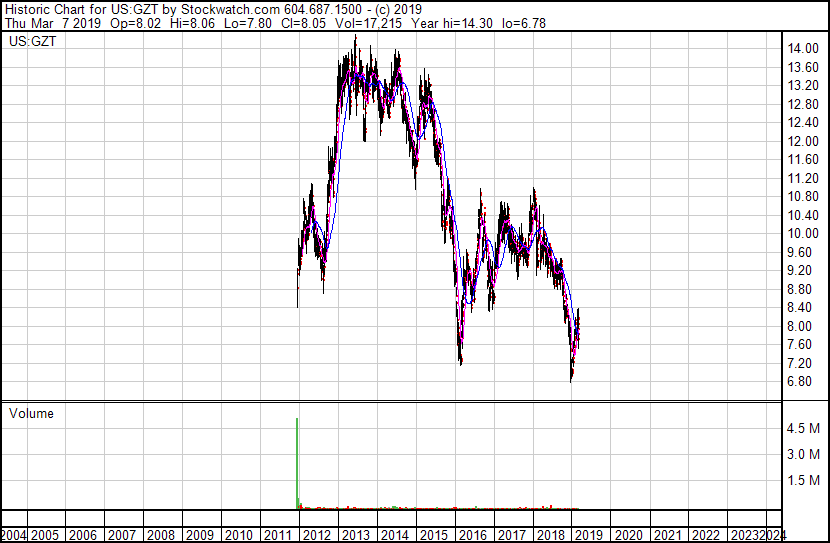The height and width of the screenshot is (543, 830).
Task: Click the 13.20 price axis label
Action: [x=802, y=86]
